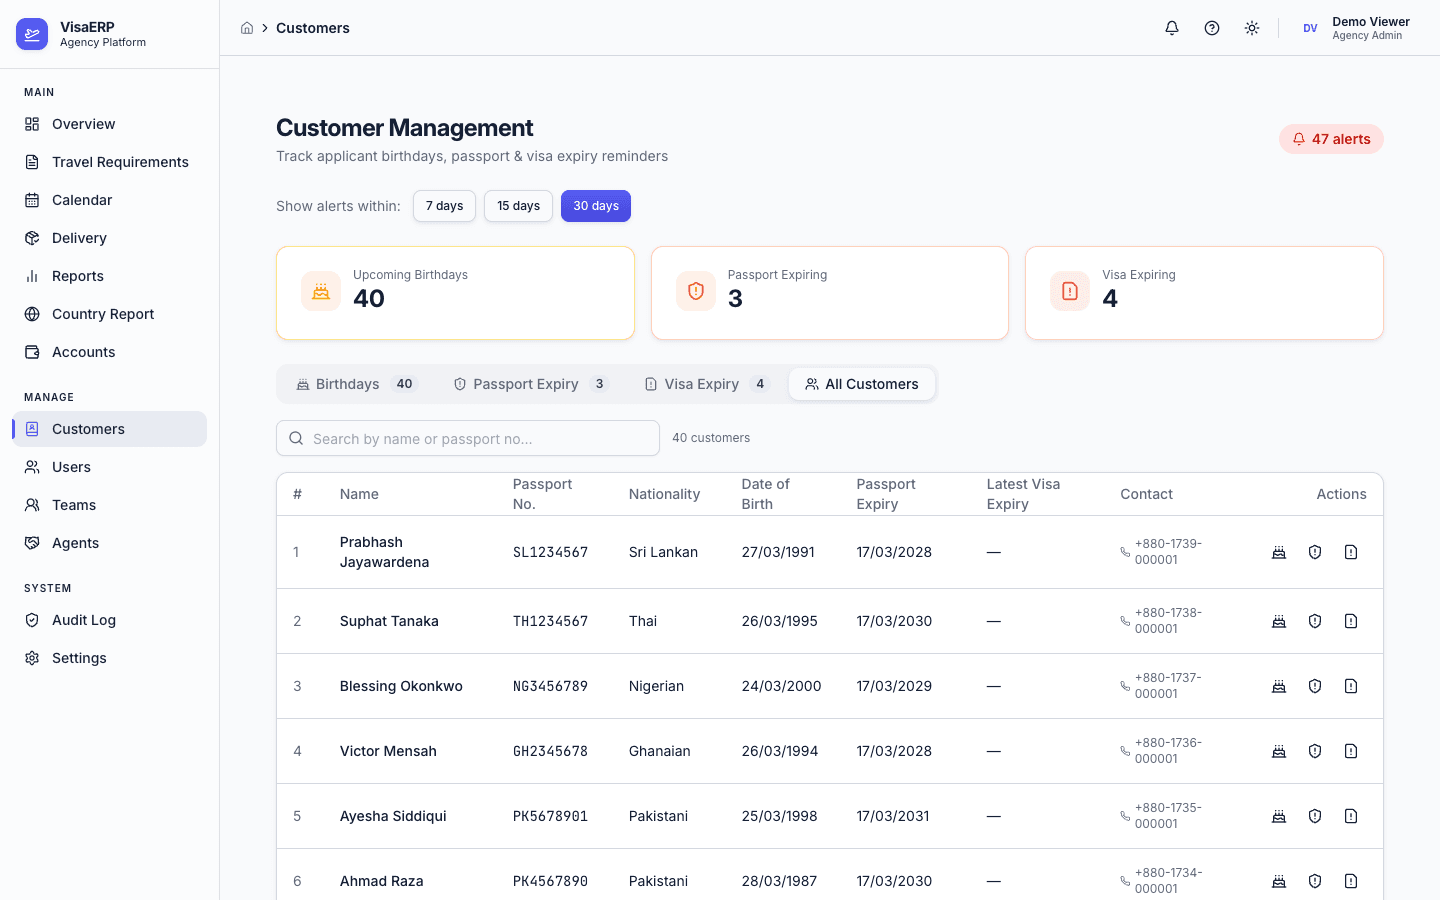Select the Country Report sidebar item
The height and width of the screenshot is (900, 1440).
point(102,313)
